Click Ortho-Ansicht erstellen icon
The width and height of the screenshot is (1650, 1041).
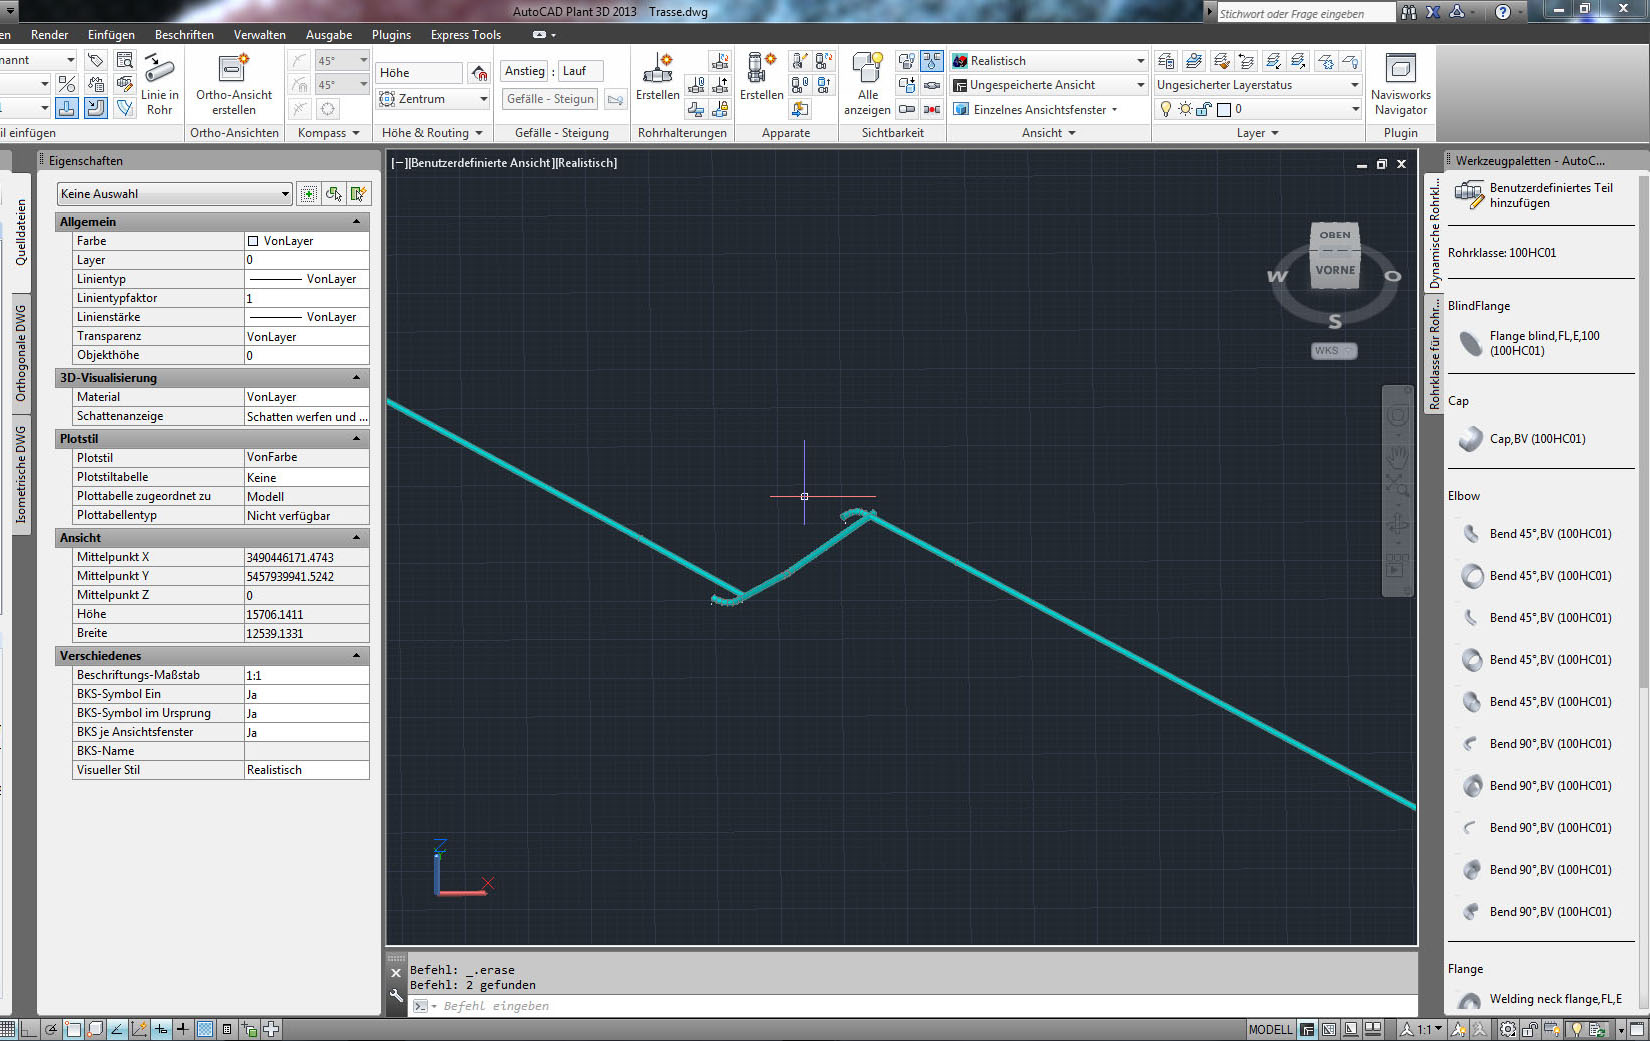tap(233, 68)
